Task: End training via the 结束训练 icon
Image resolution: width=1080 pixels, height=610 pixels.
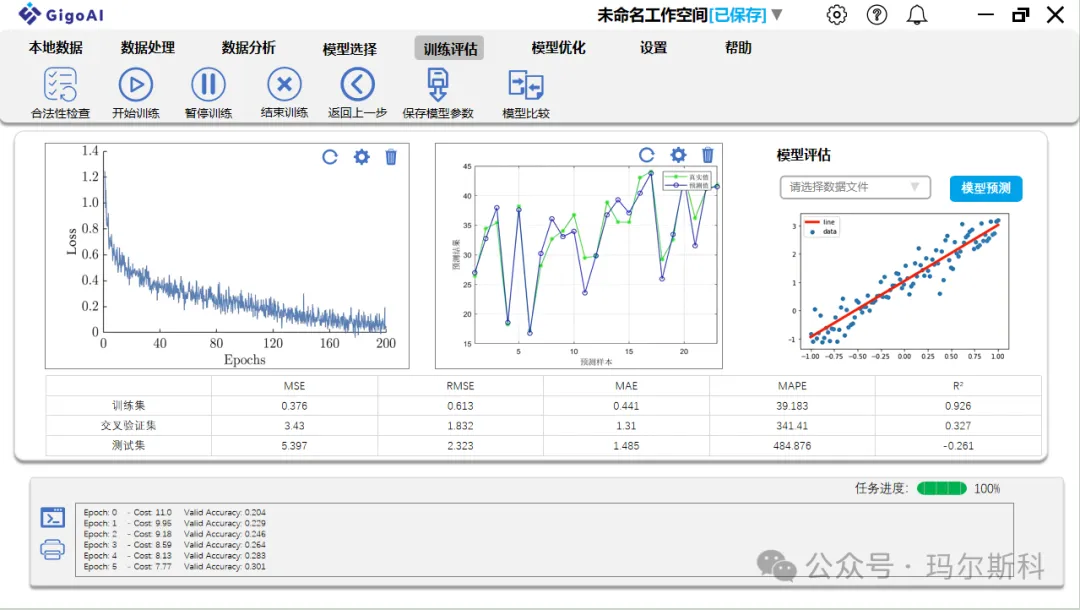Action: point(284,85)
